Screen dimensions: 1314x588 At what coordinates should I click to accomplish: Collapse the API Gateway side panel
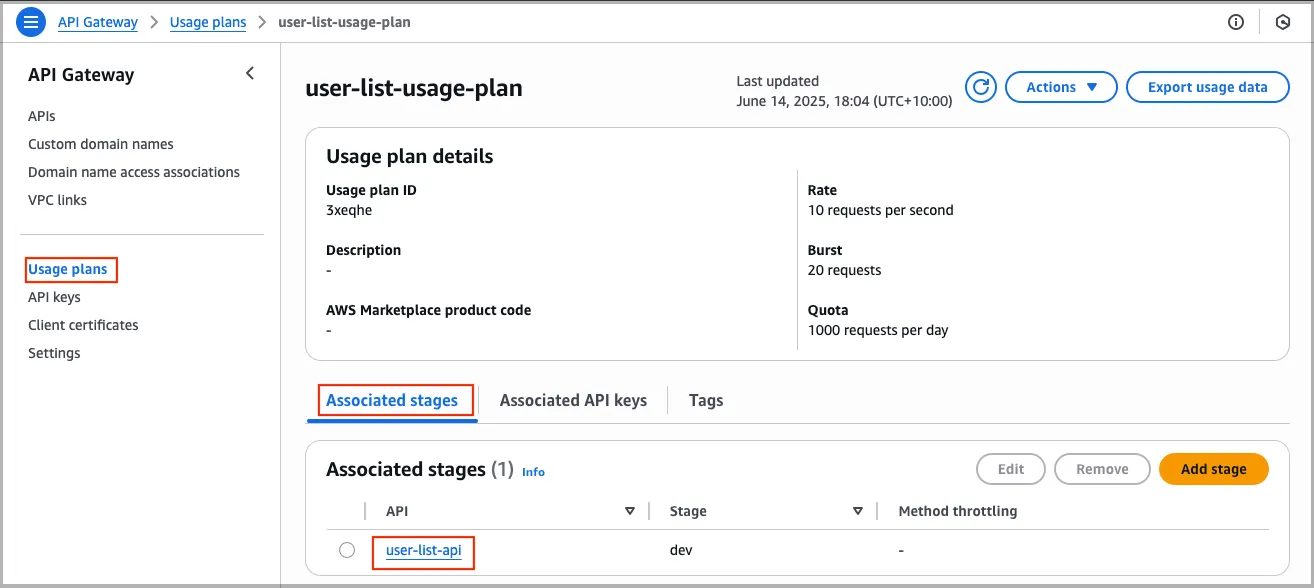point(250,73)
